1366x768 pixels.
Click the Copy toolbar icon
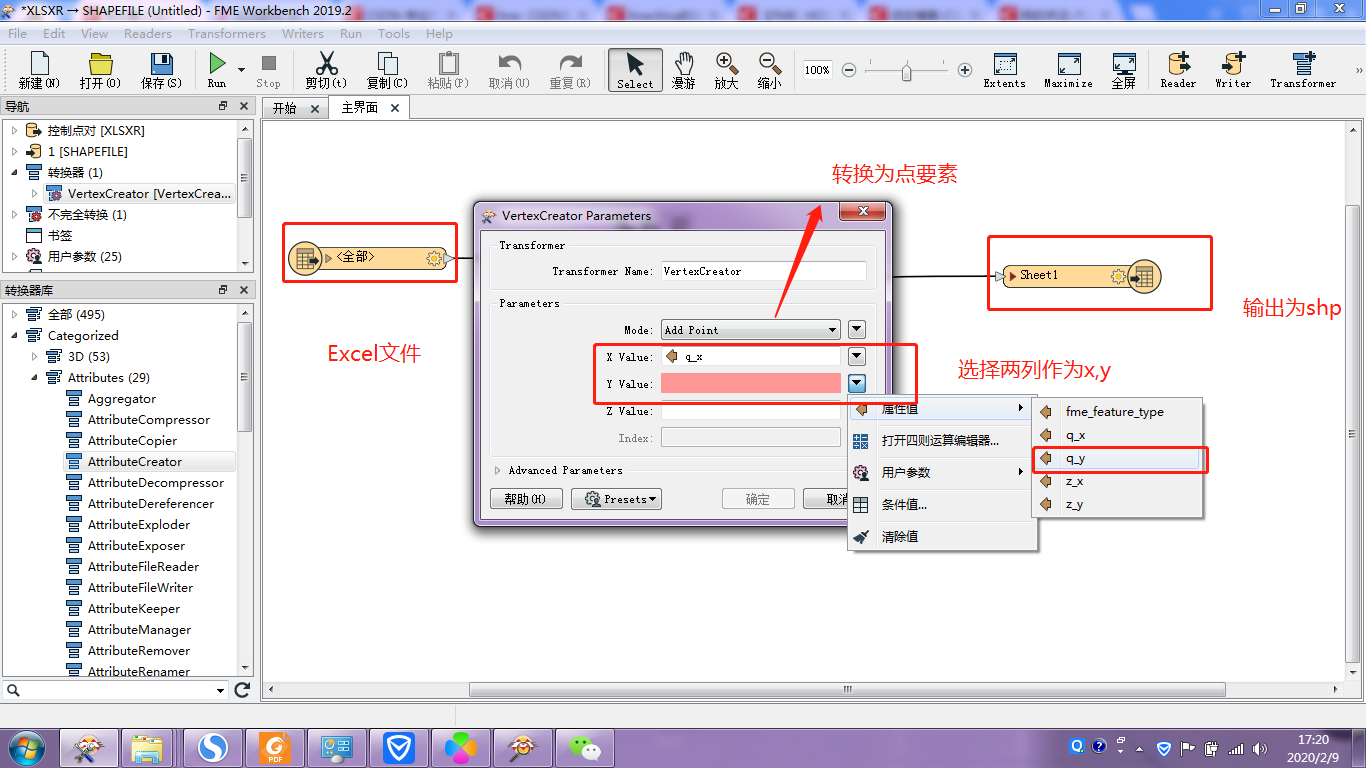tap(387, 64)
